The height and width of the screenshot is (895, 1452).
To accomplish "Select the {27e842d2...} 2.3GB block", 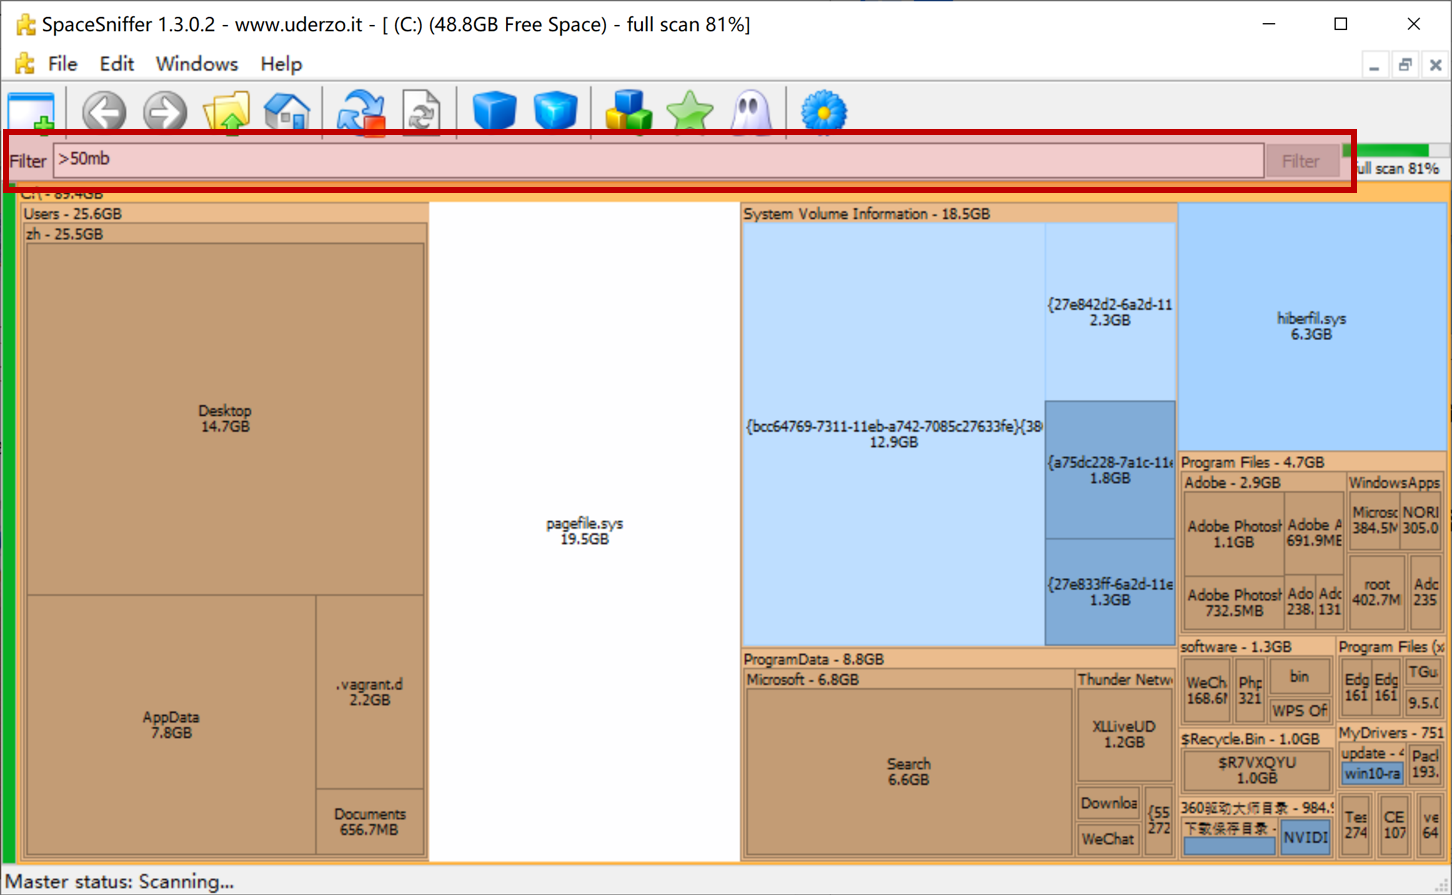I will click(x=1110, y=312).
